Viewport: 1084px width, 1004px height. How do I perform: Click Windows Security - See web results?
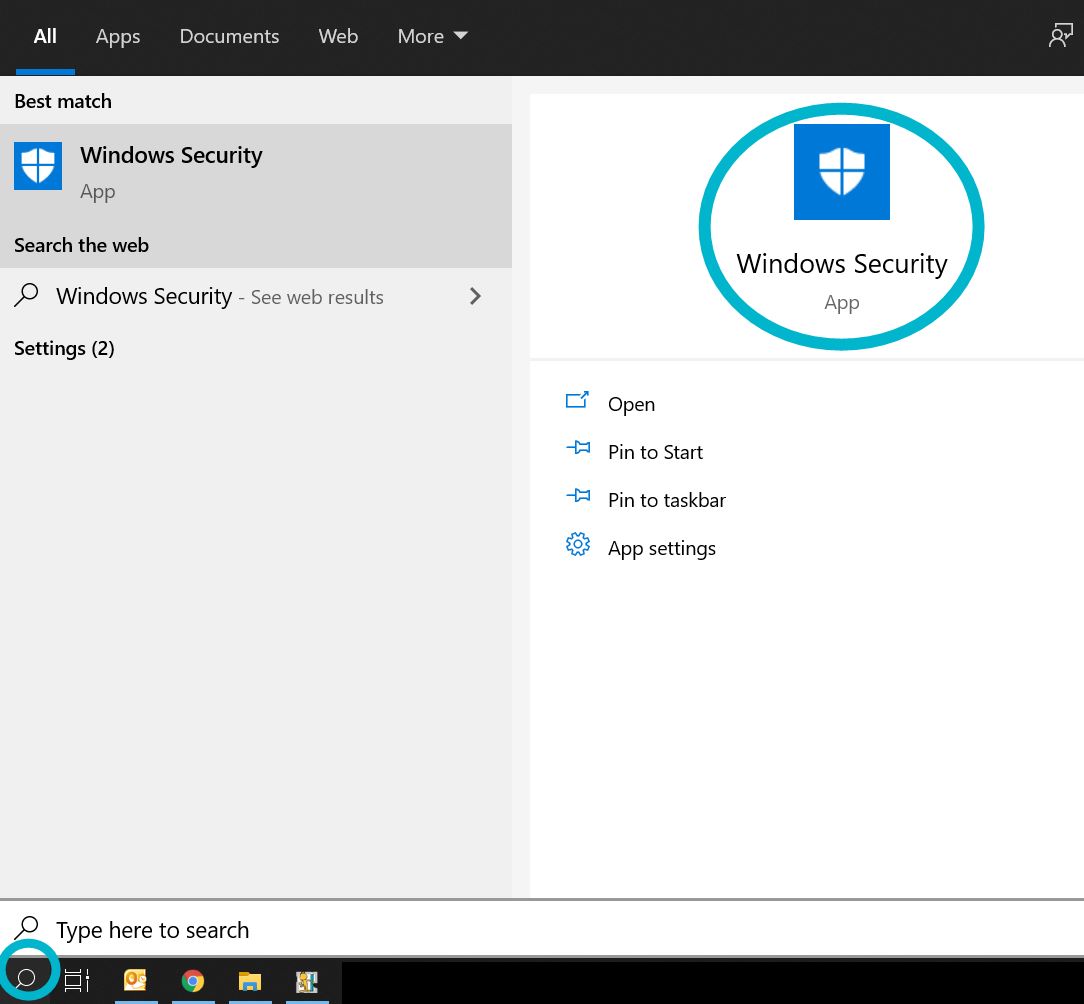click(144, 296)
